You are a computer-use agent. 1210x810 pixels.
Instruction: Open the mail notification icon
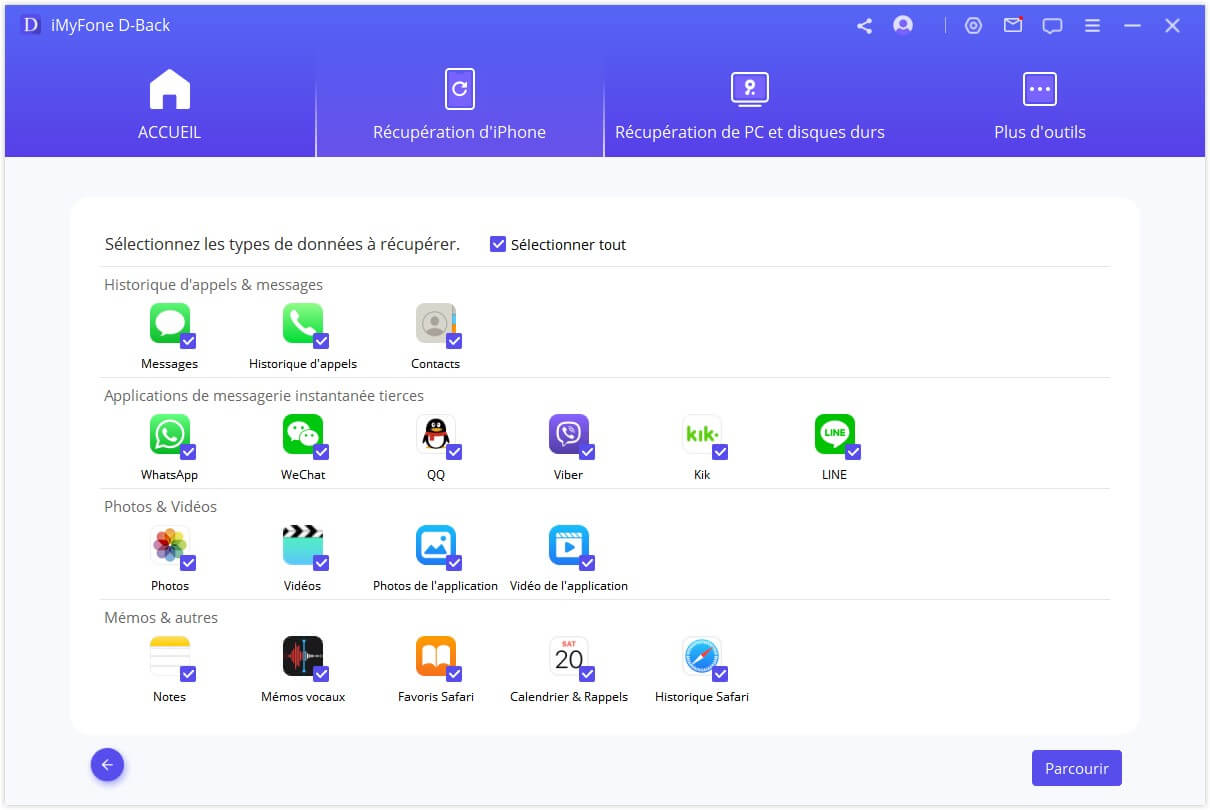pyautogui.click(x=1013, y=26)
